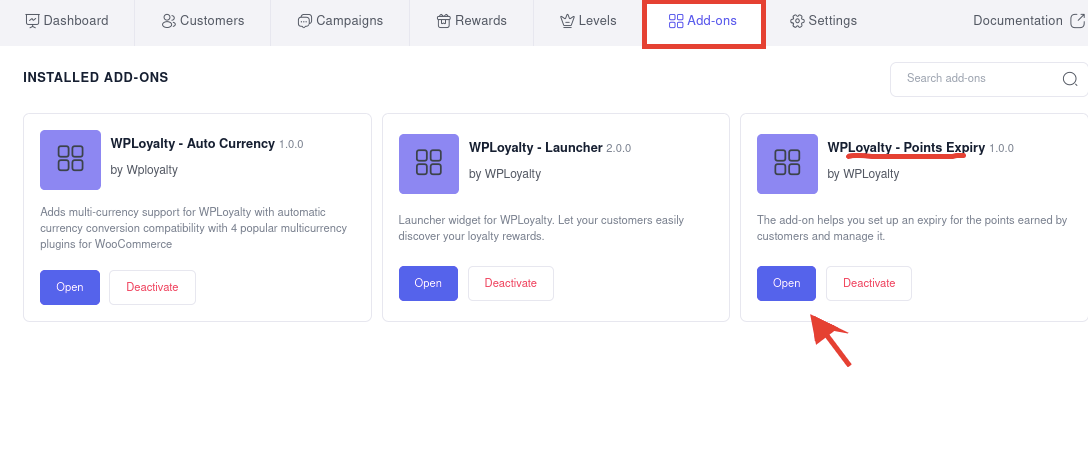Click the Points Expiry add-on grid icon
This screenshot has height=459, width=1088.
tap(787, 164)
